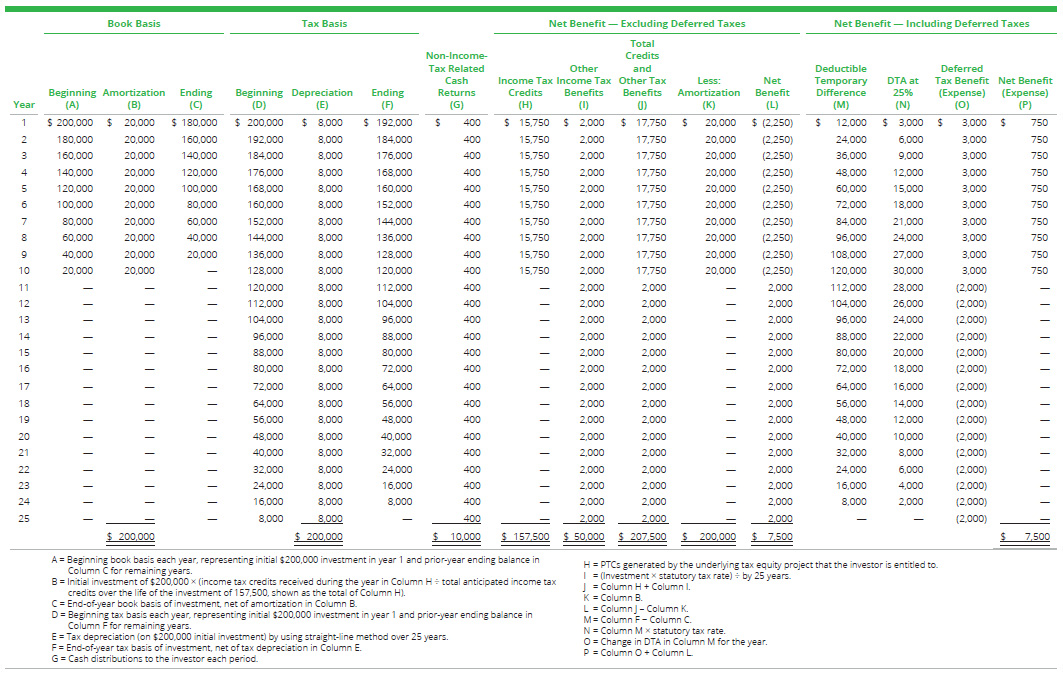Viewport: 1063px width, 675px height.
Task: Click Year 1 Beginning book basis $200,000 cell
Action: pos(72,122)
